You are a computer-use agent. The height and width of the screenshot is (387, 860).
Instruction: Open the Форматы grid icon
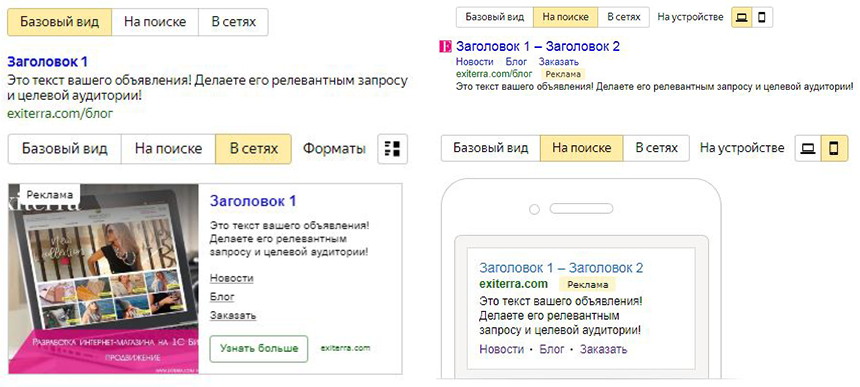click(x=392, y=149)
